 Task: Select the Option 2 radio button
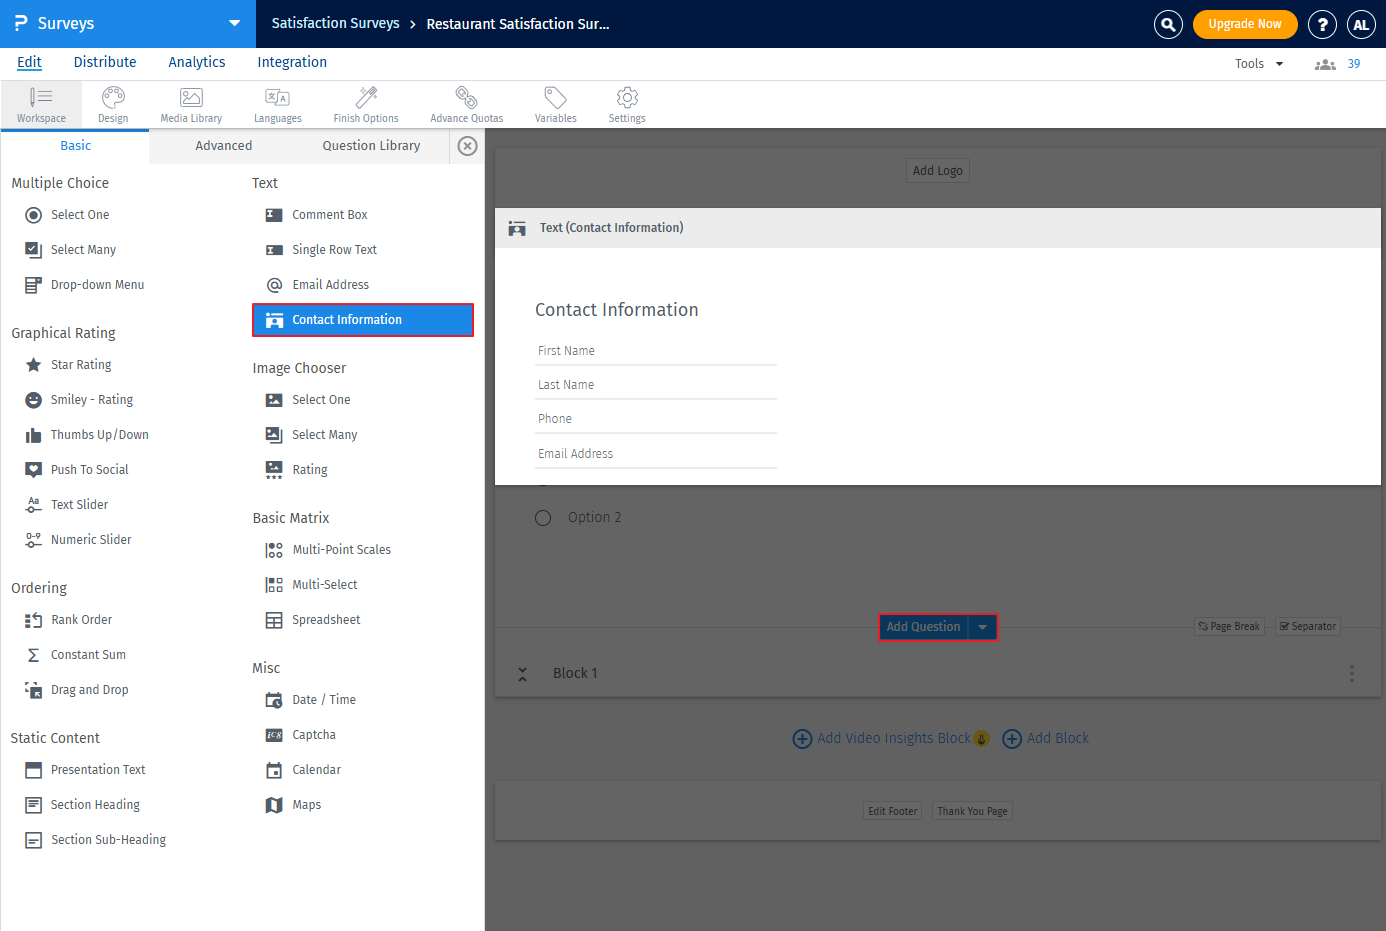543,518
